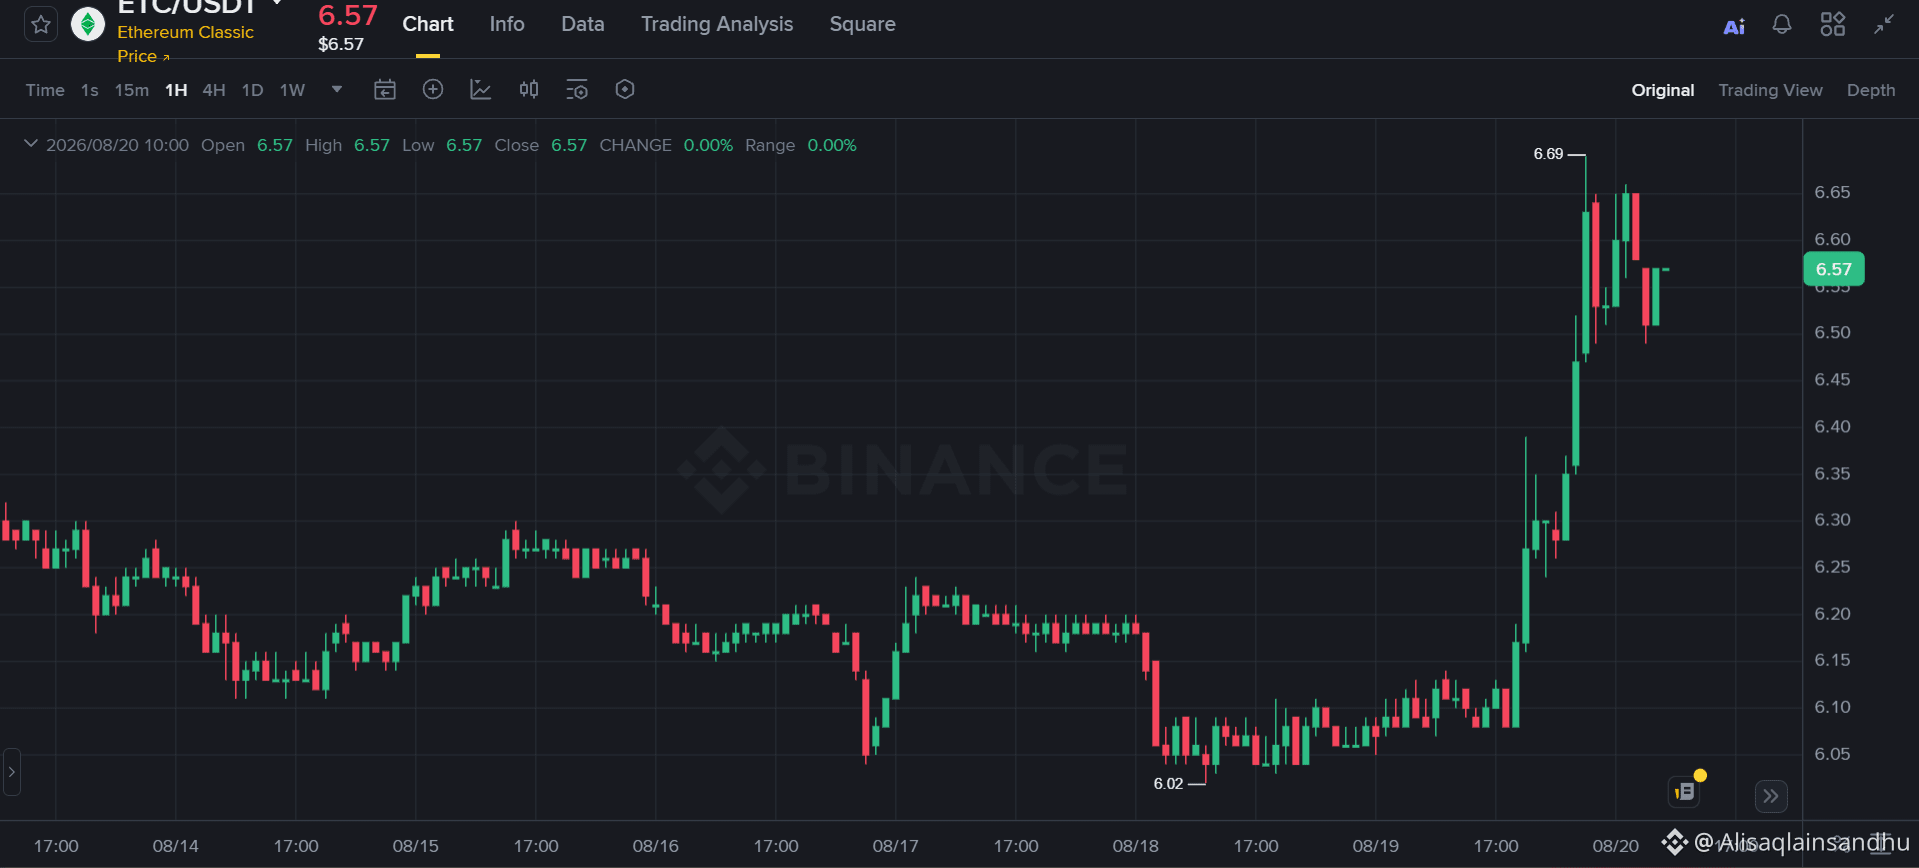Click the 6.05 price axis label
Image resolution: width=1919 pixels, height=868 pixels.
pos(1832,754)
